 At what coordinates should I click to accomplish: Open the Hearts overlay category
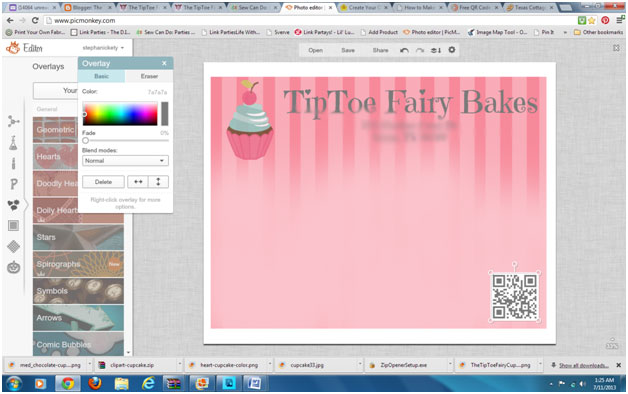click(55, 157)
